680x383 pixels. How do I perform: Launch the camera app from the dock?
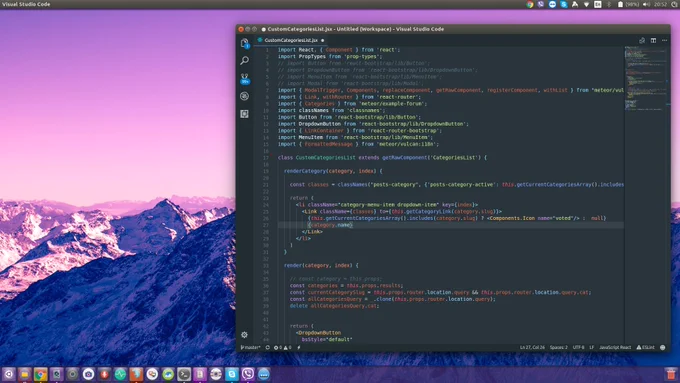coord(88,374)
